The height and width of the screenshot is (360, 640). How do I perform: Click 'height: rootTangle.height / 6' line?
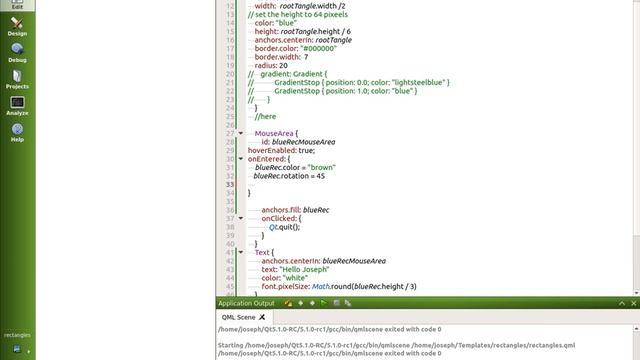pyautogui.click(x=302, y=31)
